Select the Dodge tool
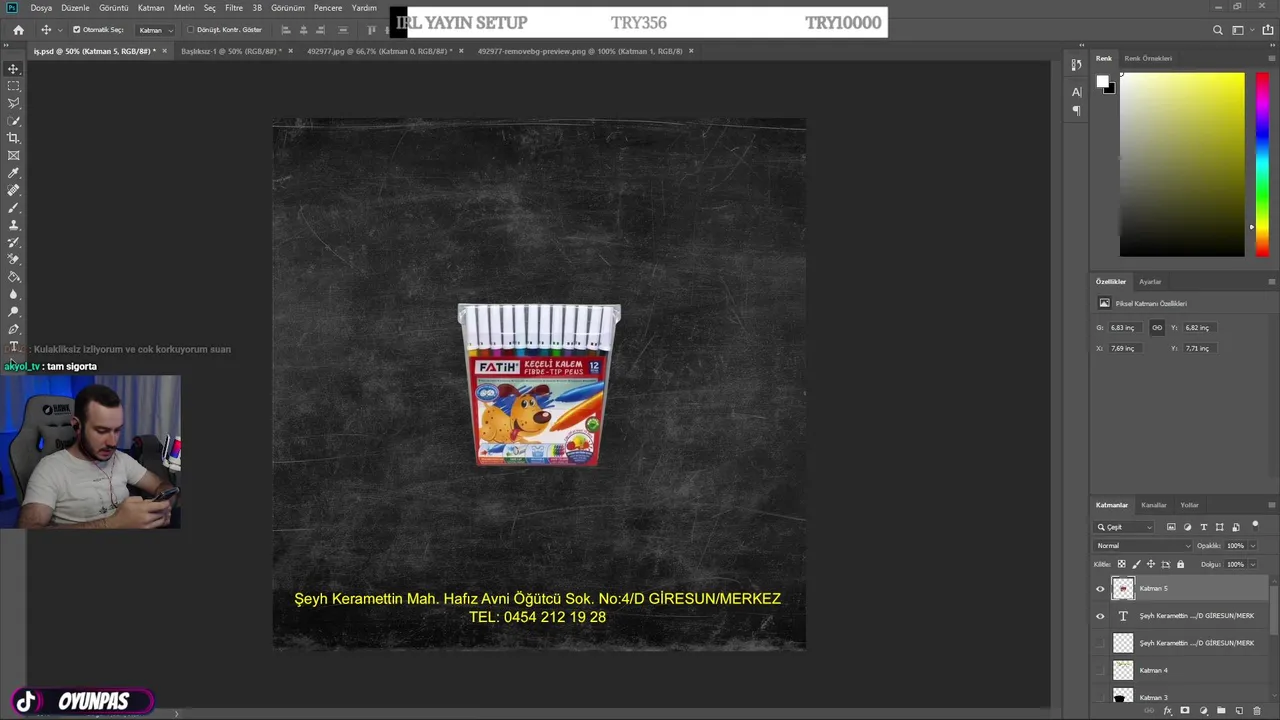Image resolution: width=1280 pixels, height=720 pixels. point(14,311)
